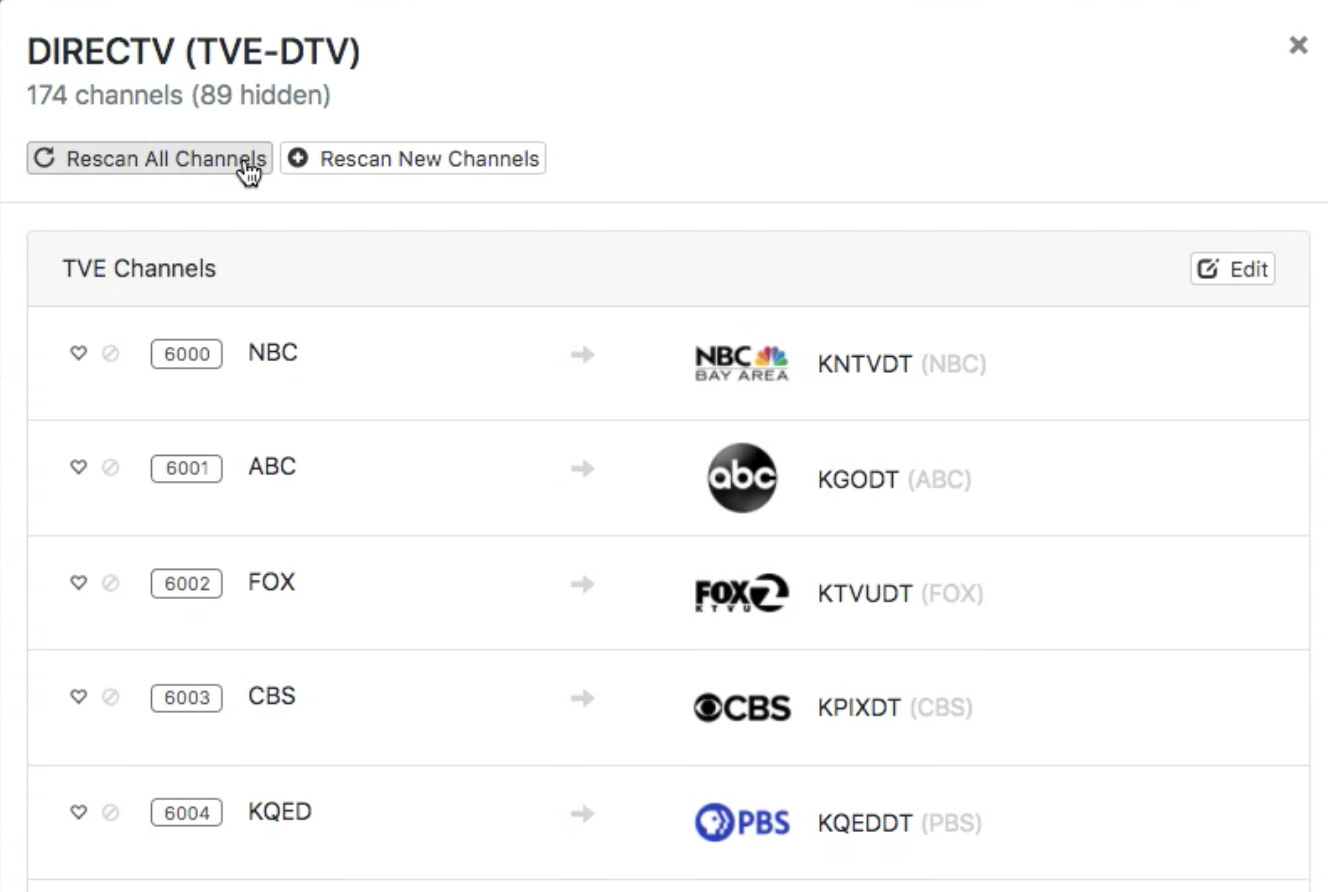Toggle favorite heart for ABC channel
The height and width of the screenshot is (892, 1328).
point(77,468)
